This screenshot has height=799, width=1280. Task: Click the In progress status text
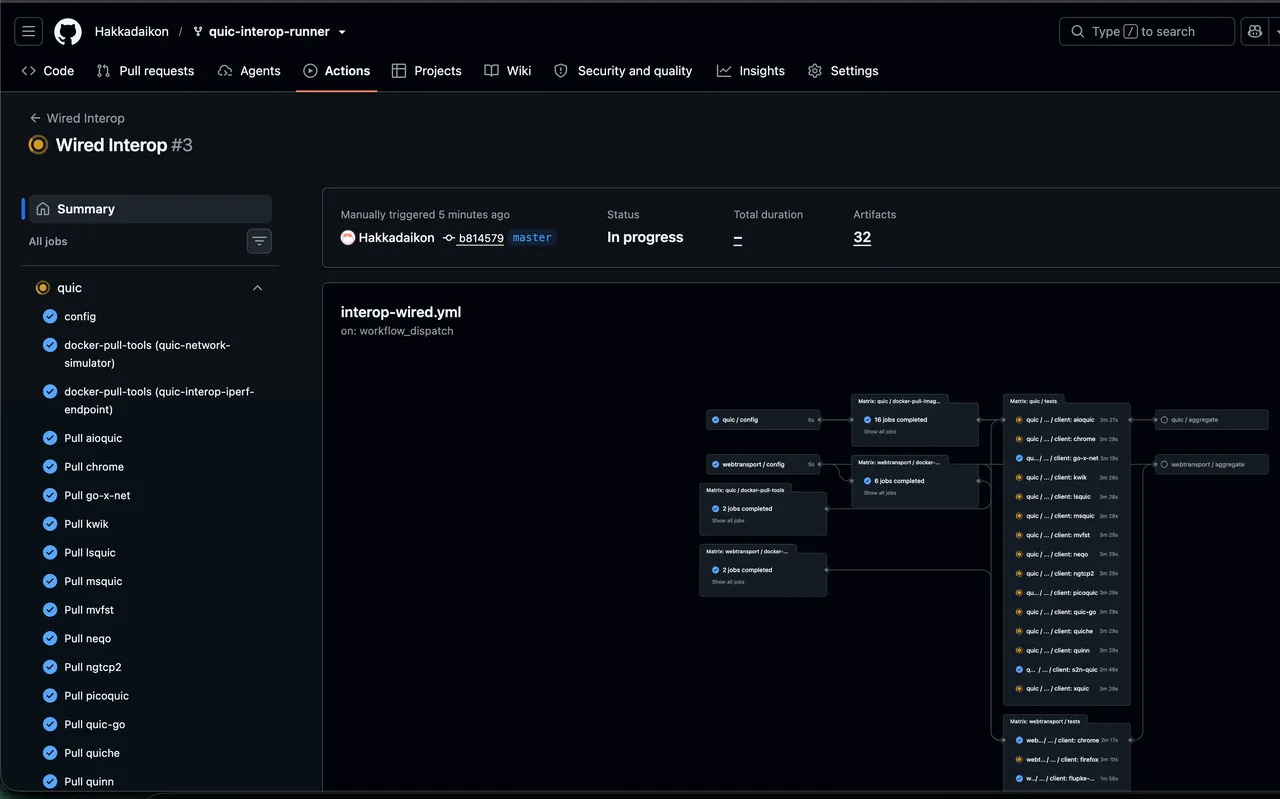coord(645,238)
